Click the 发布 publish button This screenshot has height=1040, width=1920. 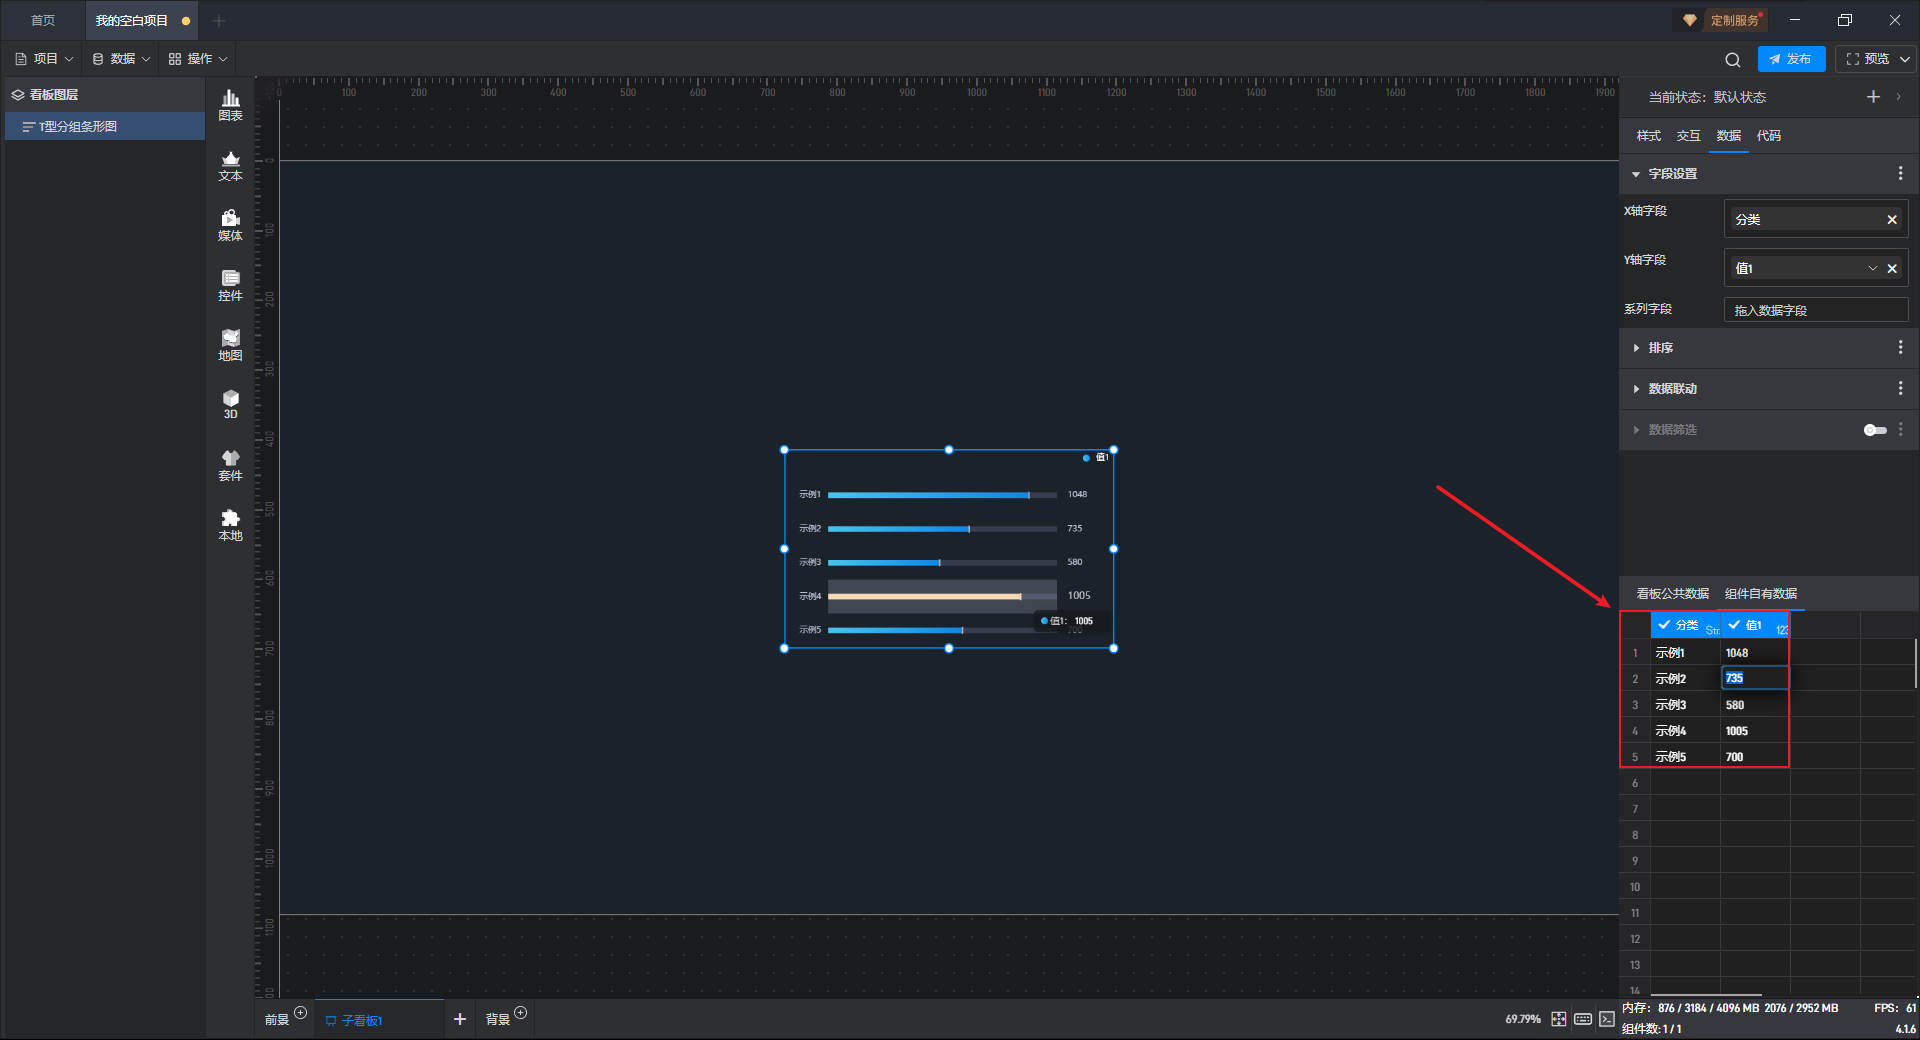click(x=1791, y=59)
